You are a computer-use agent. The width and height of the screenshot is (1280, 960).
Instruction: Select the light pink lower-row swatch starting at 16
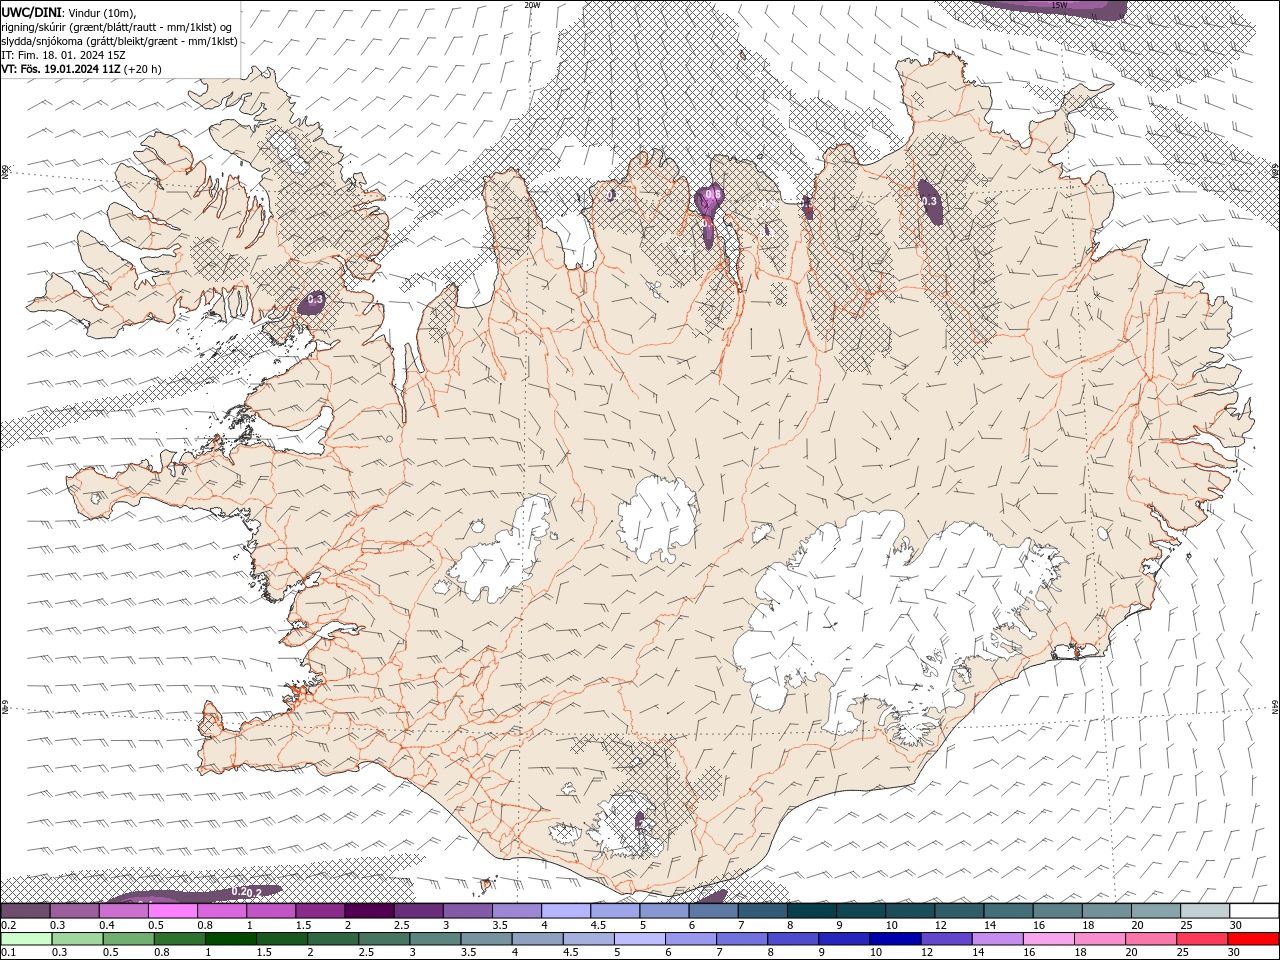click(x=1048, y=939)
